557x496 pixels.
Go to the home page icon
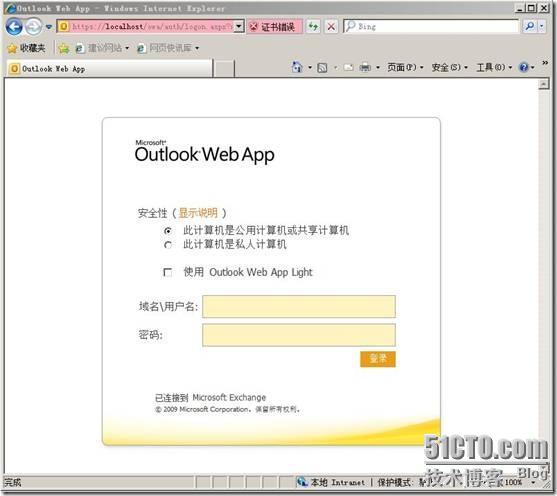click(x=297, y=67)
